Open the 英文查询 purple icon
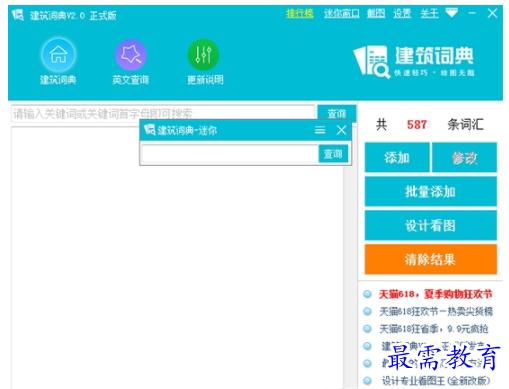Screen dimensions: 509x389 pyautogui.click(x=131, y=54)
